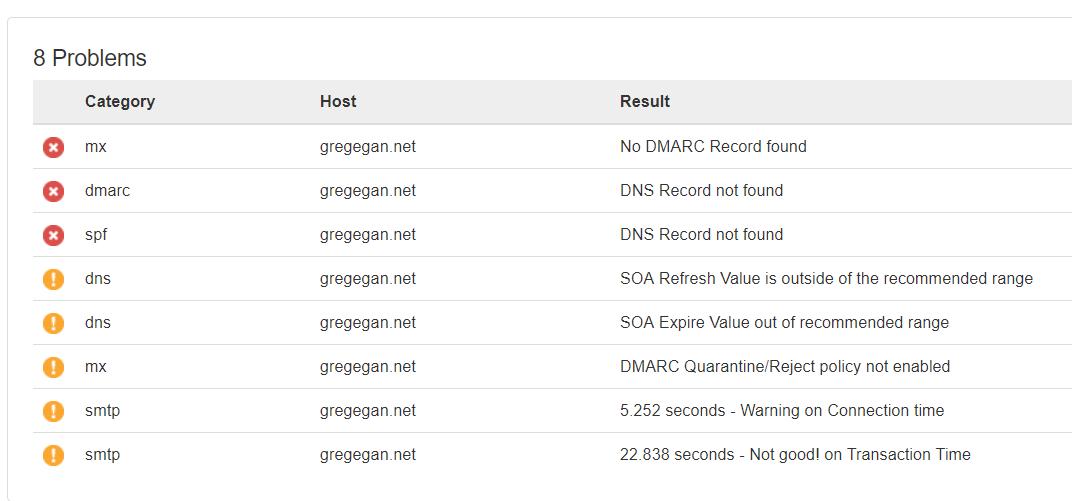Click the '8 Problems' heading

click(x=90, y=58)
